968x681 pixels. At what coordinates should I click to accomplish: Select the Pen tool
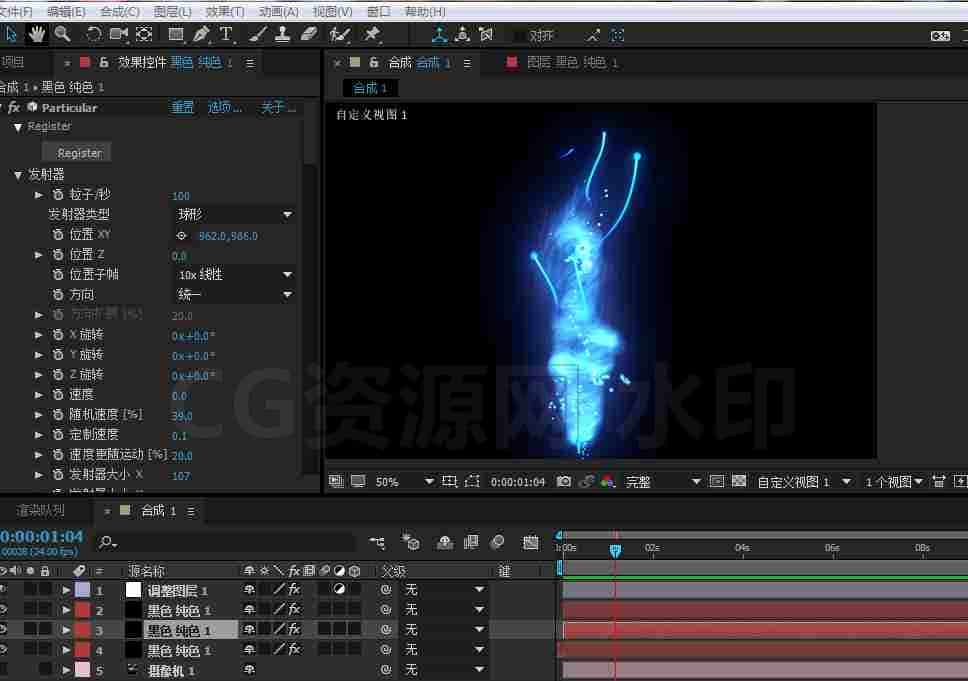pyautogui.click(x=201, y=35)
